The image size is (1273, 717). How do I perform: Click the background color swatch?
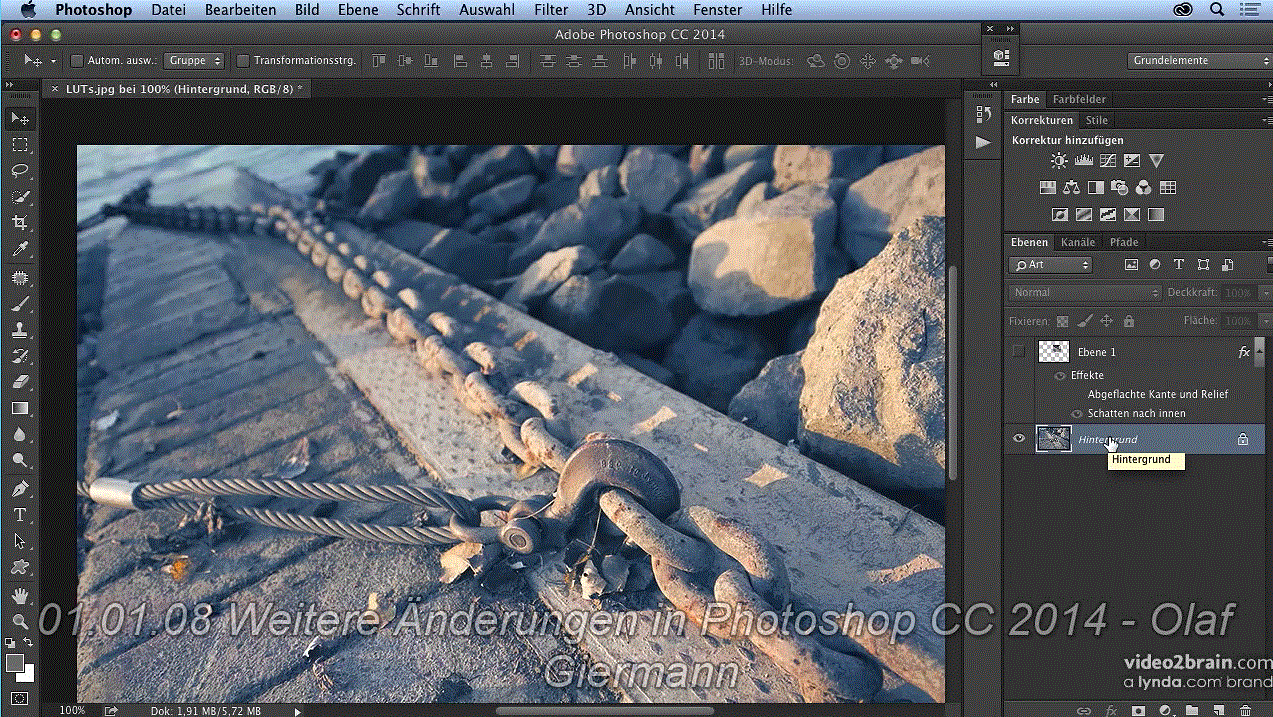[x=27, y=675]
